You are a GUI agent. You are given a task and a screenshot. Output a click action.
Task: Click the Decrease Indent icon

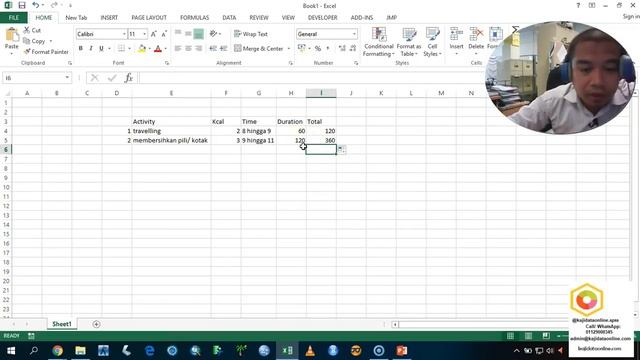pyautogui.click(x=213, y=49)
